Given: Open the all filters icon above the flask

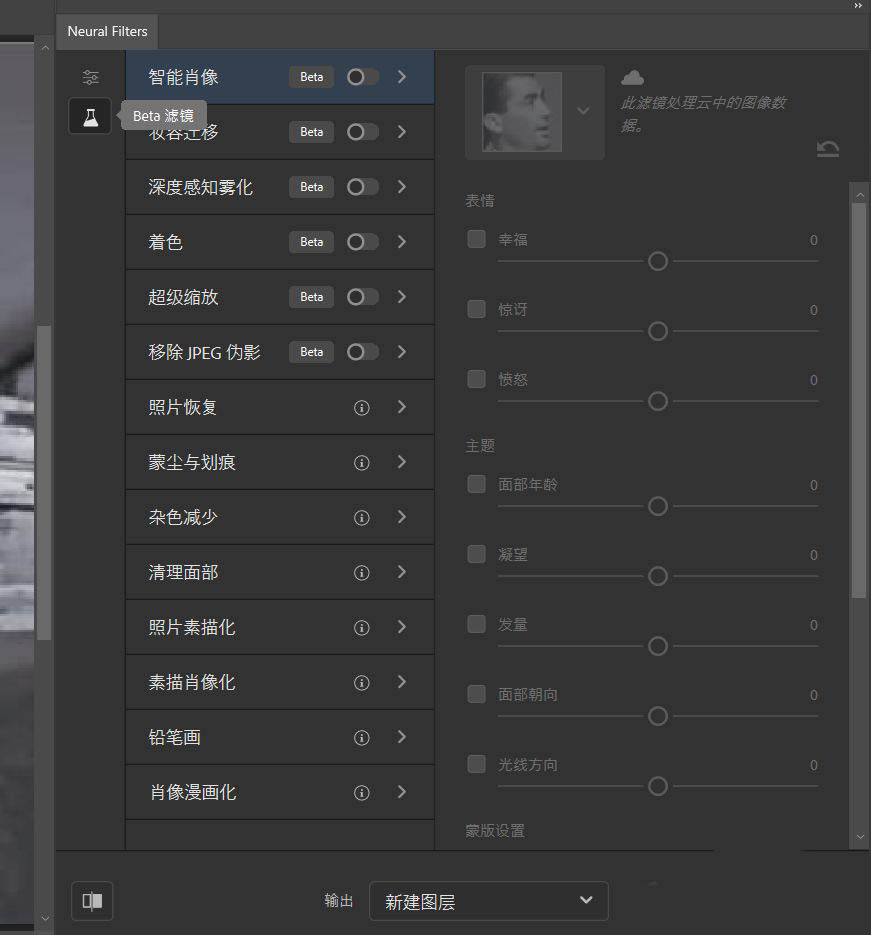Looking at the screenshot, I should pyautogui.click(x=90, y=77).
